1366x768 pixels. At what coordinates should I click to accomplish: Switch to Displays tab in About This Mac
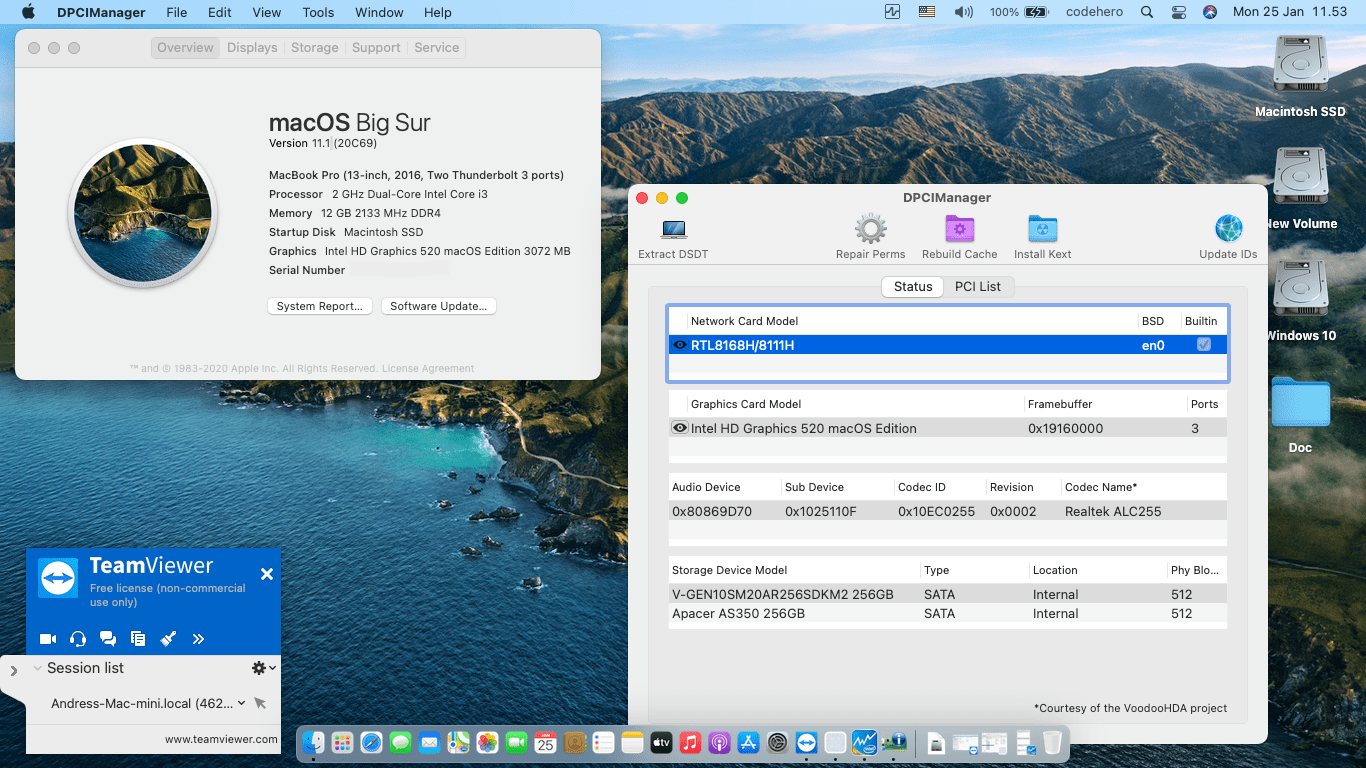[252, 47]
